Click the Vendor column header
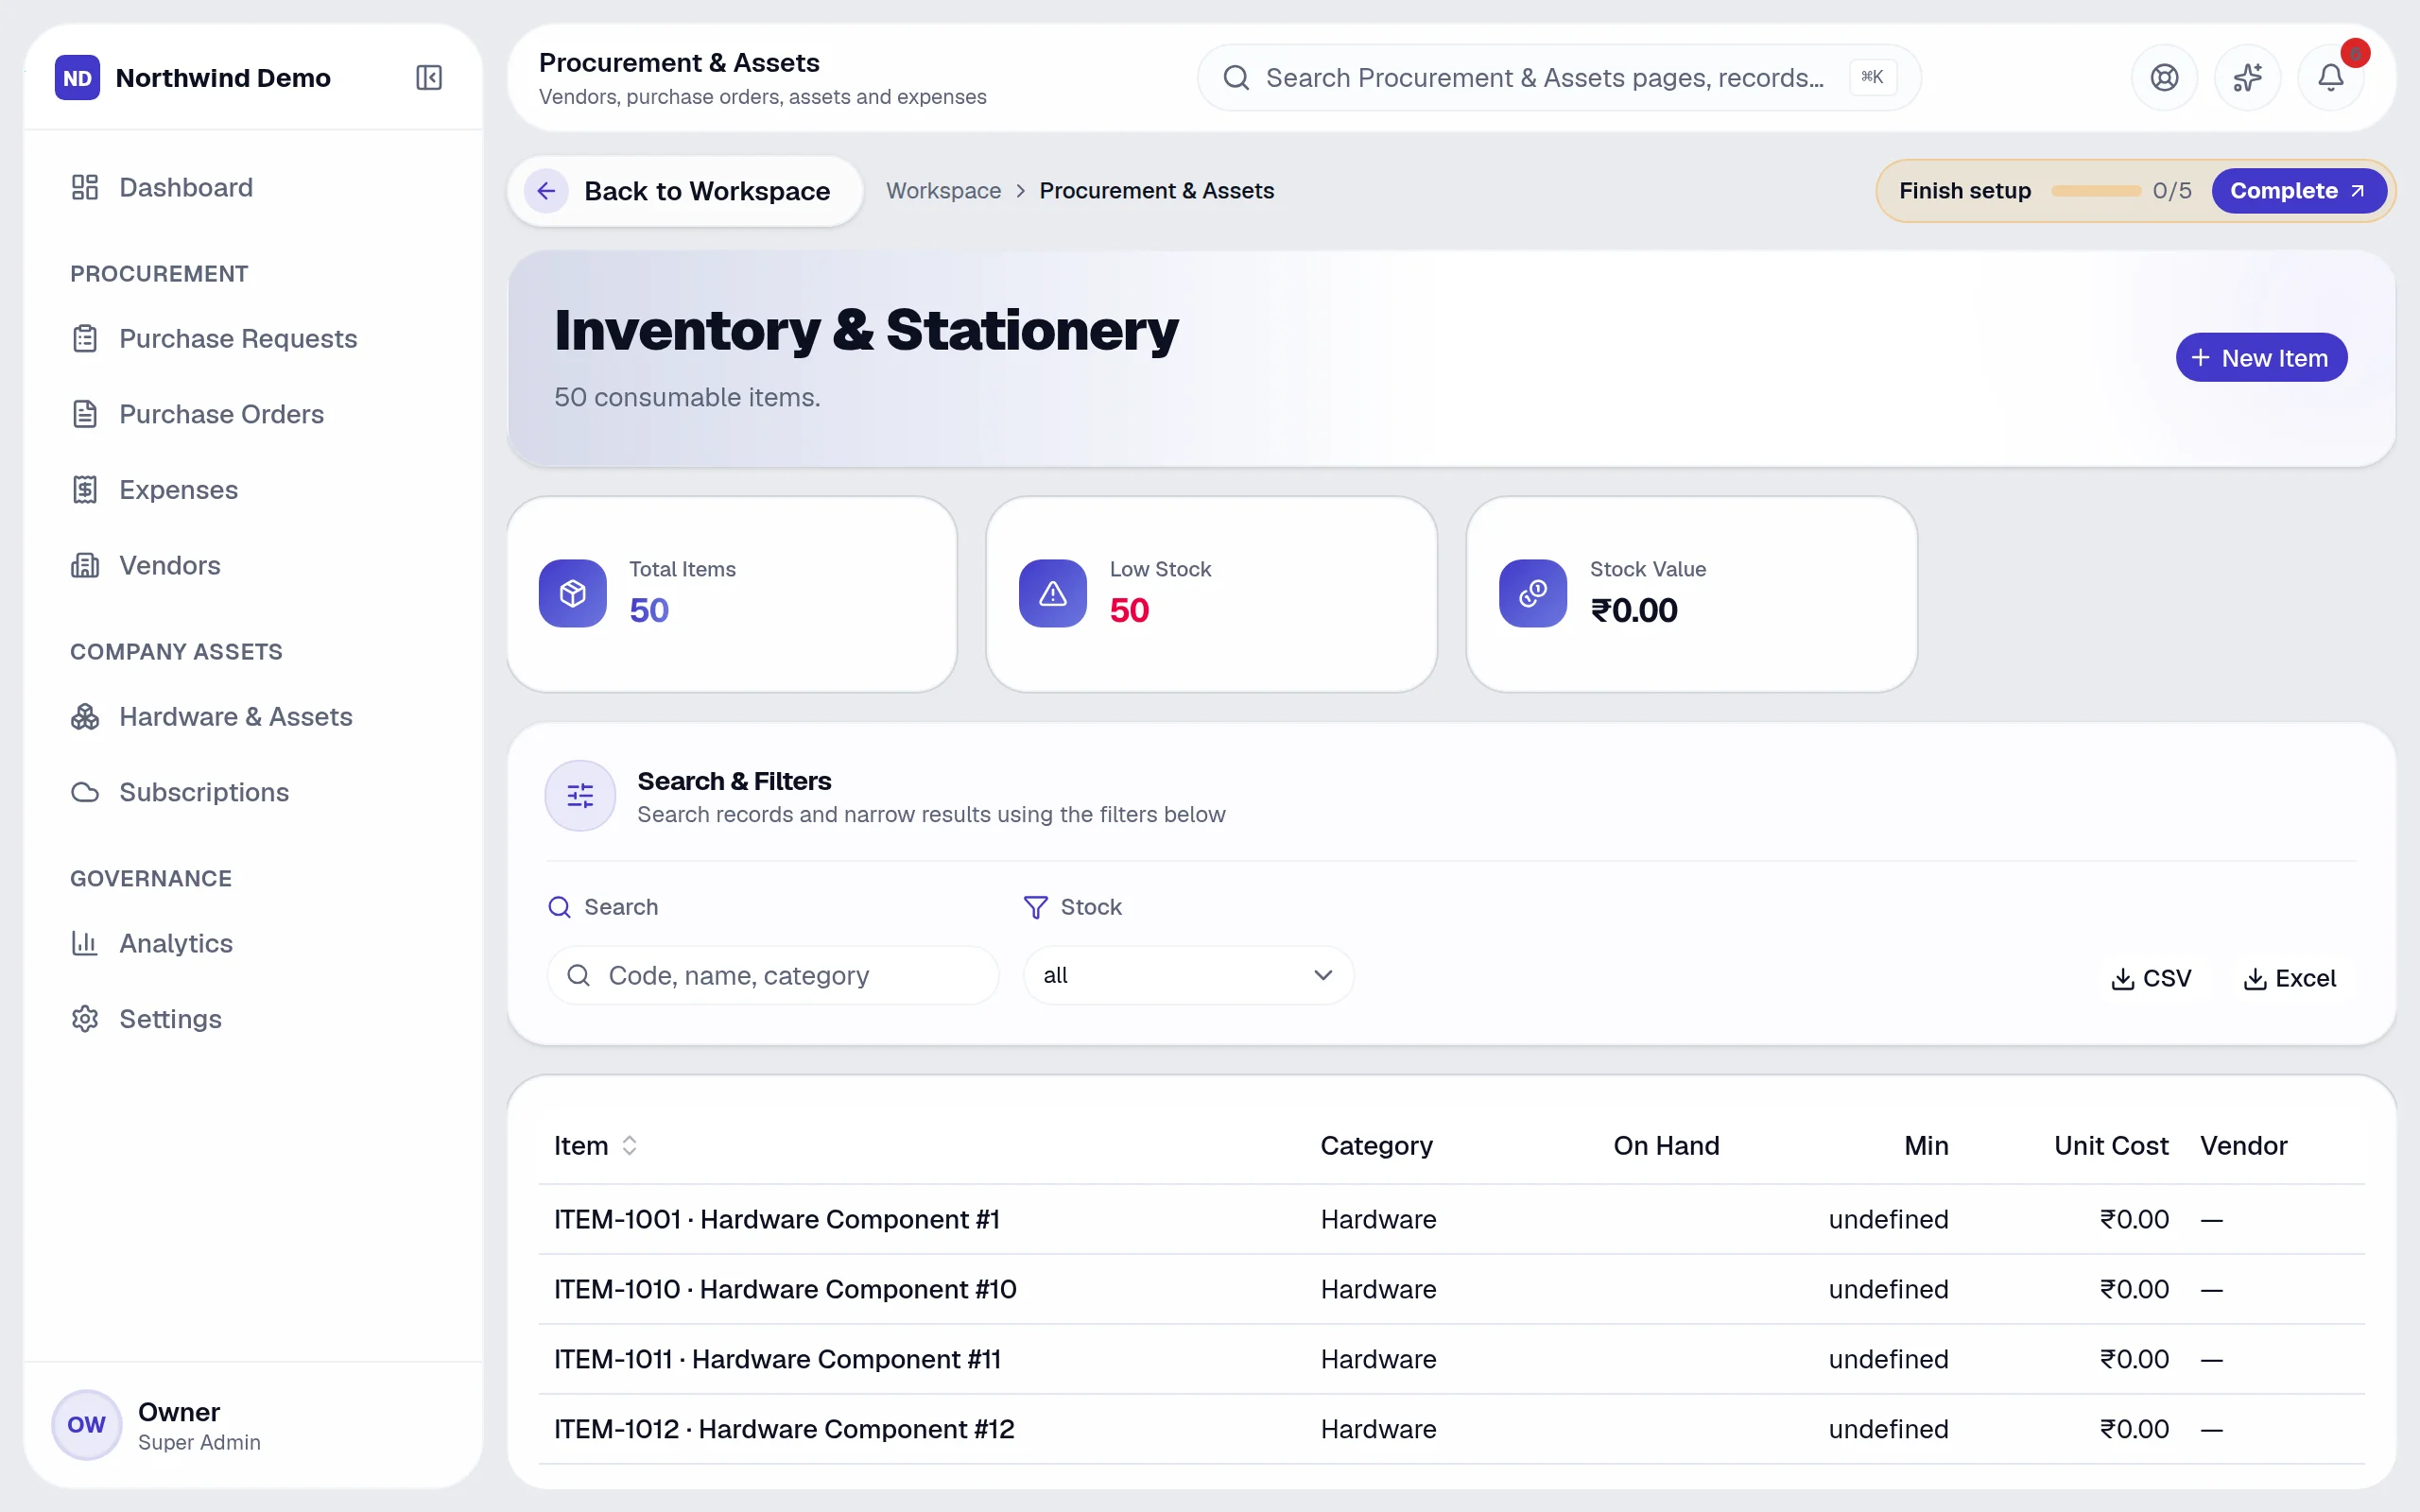Screen dimensions: 2420x1512 (x=2243, y=1145)
